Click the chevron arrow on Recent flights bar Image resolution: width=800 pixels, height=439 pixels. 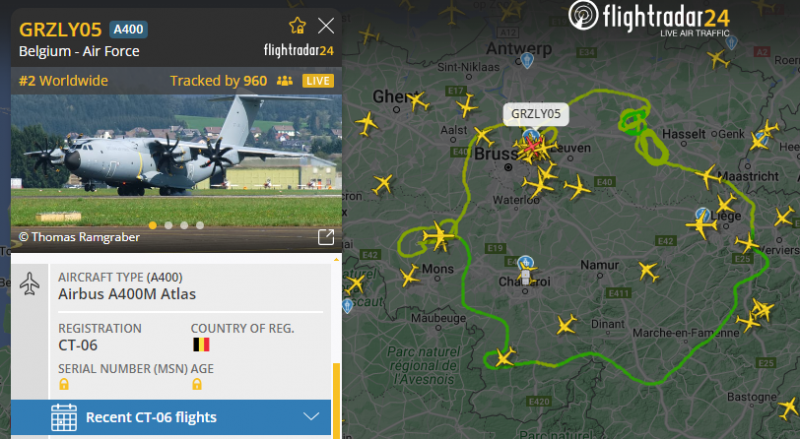[x=311, y=417]
